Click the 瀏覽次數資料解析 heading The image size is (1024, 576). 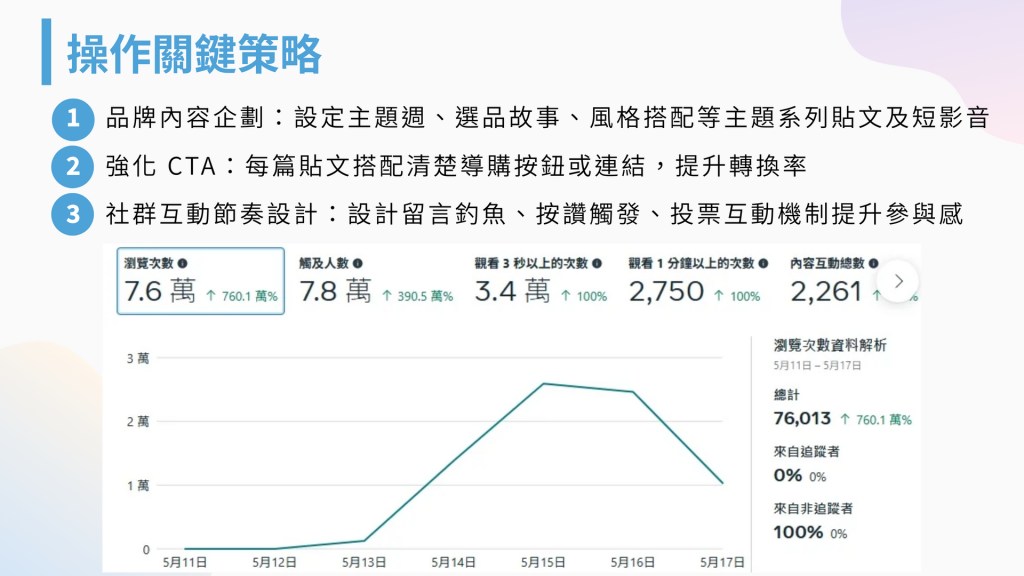pyautogui.click(x=830, y=345)
